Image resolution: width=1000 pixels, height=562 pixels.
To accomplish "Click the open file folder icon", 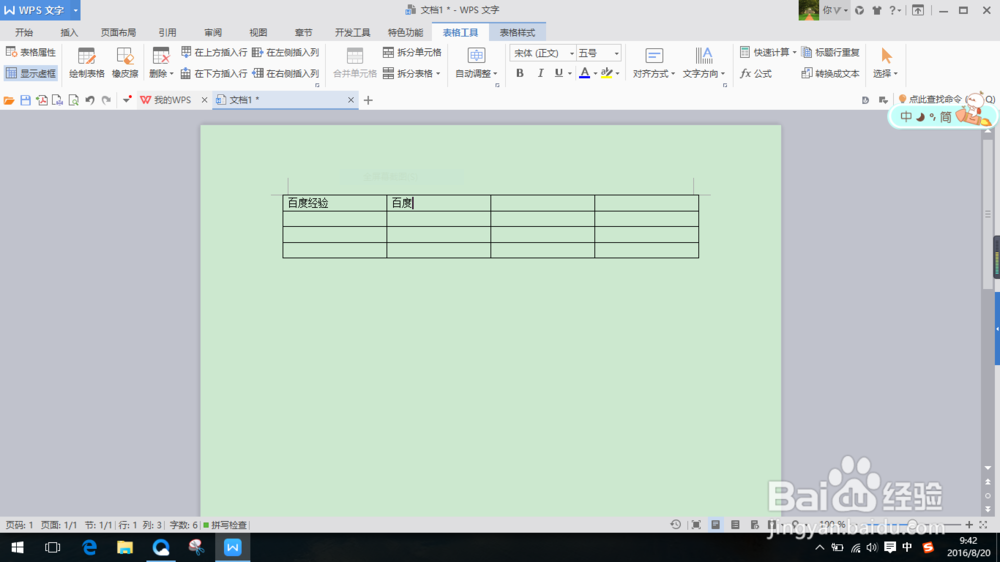I will pos(9,100).
